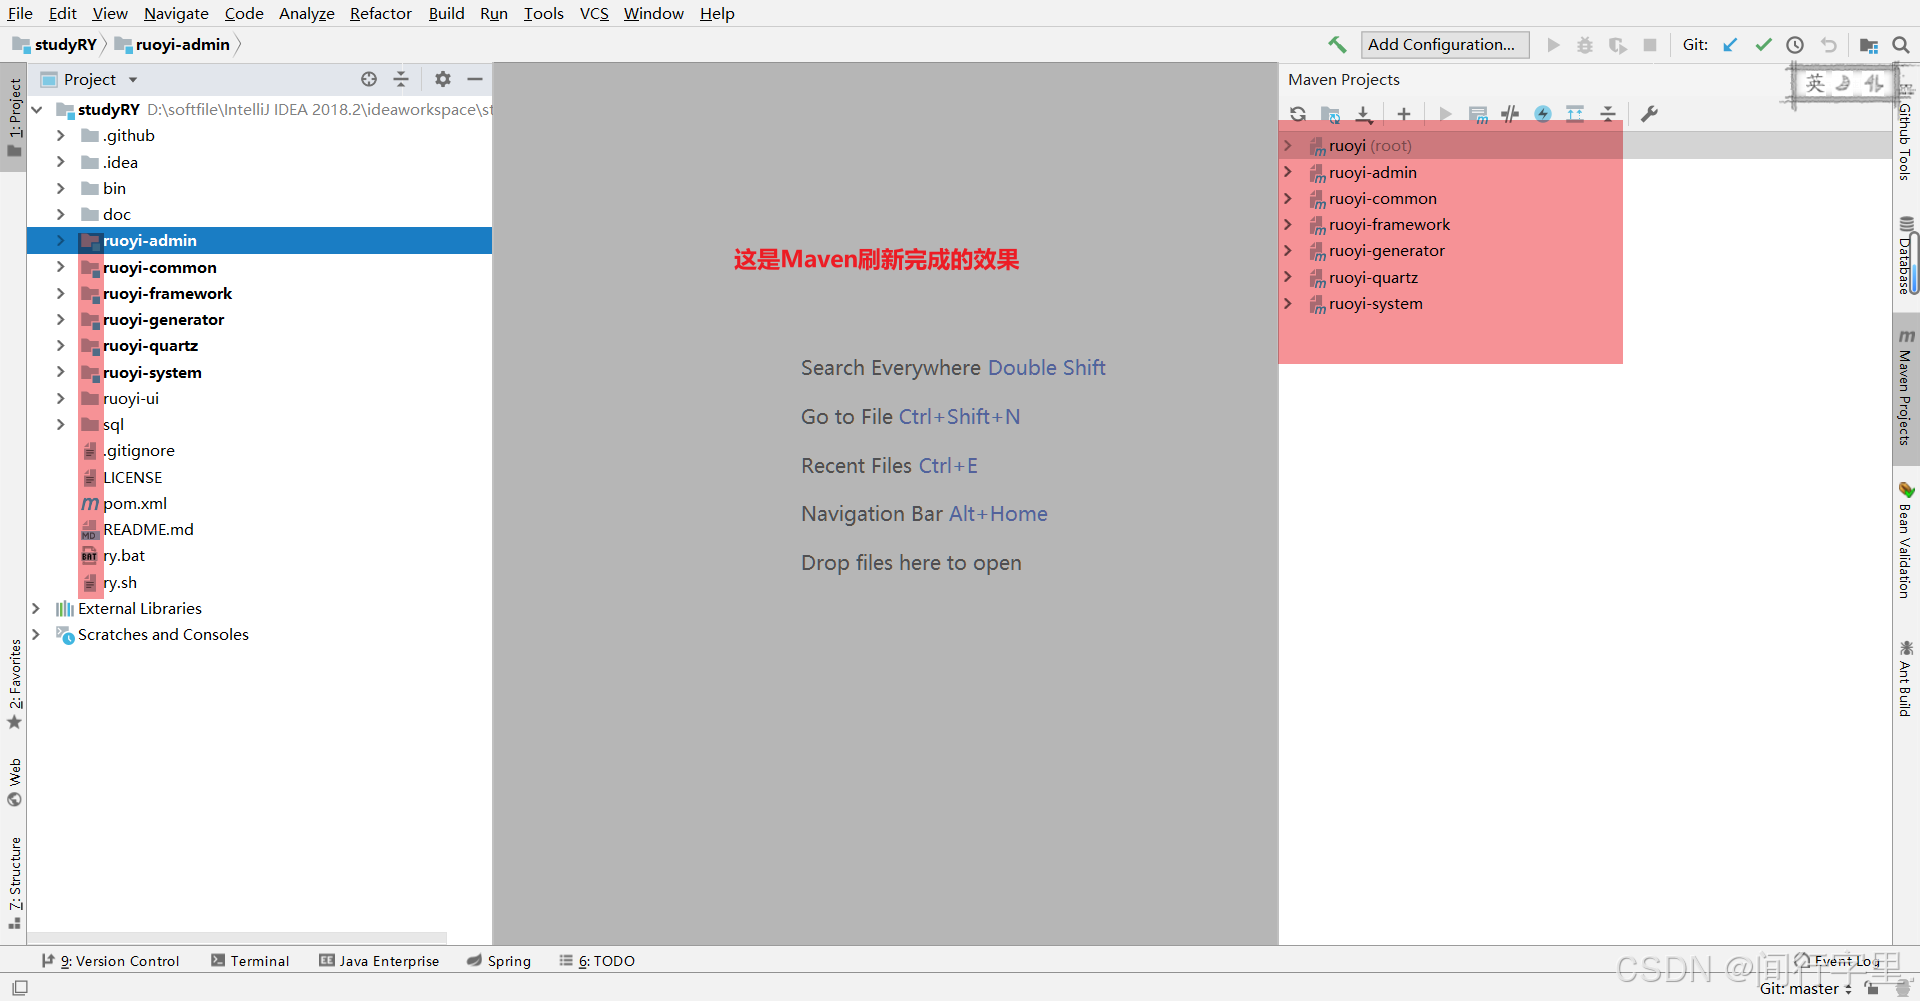Expand ruoyi-system in Maven Projects

click(x=1289, y=304)
